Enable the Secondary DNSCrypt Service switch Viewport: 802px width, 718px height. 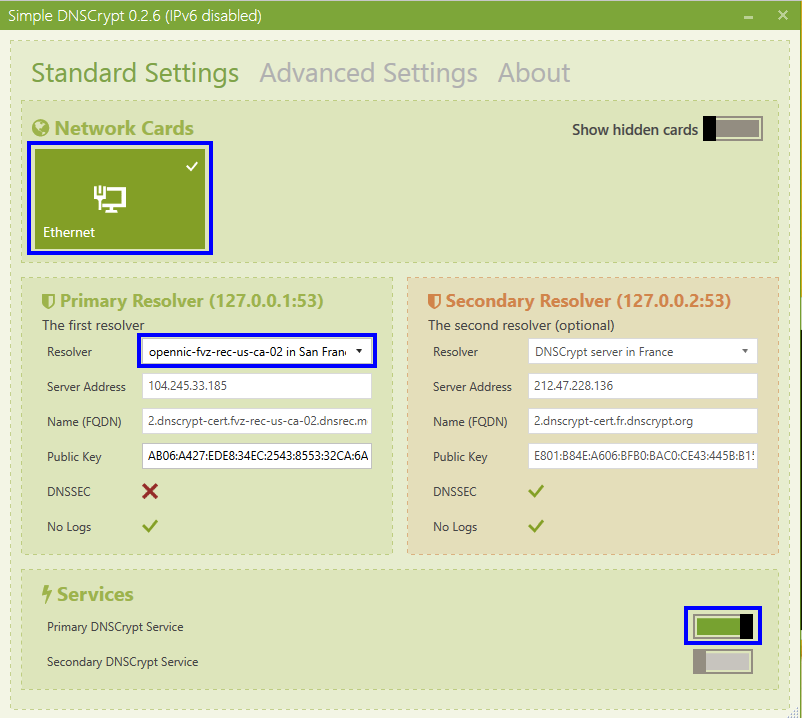723,662
